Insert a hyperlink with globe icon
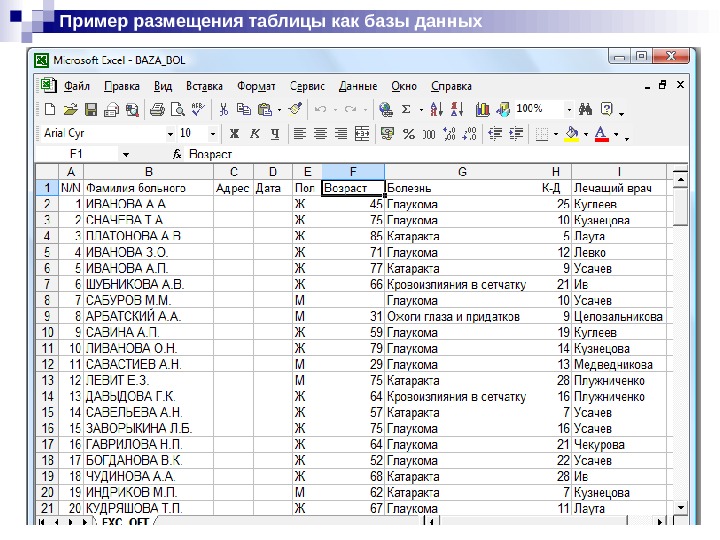720x540 pixels. [386, 109]
